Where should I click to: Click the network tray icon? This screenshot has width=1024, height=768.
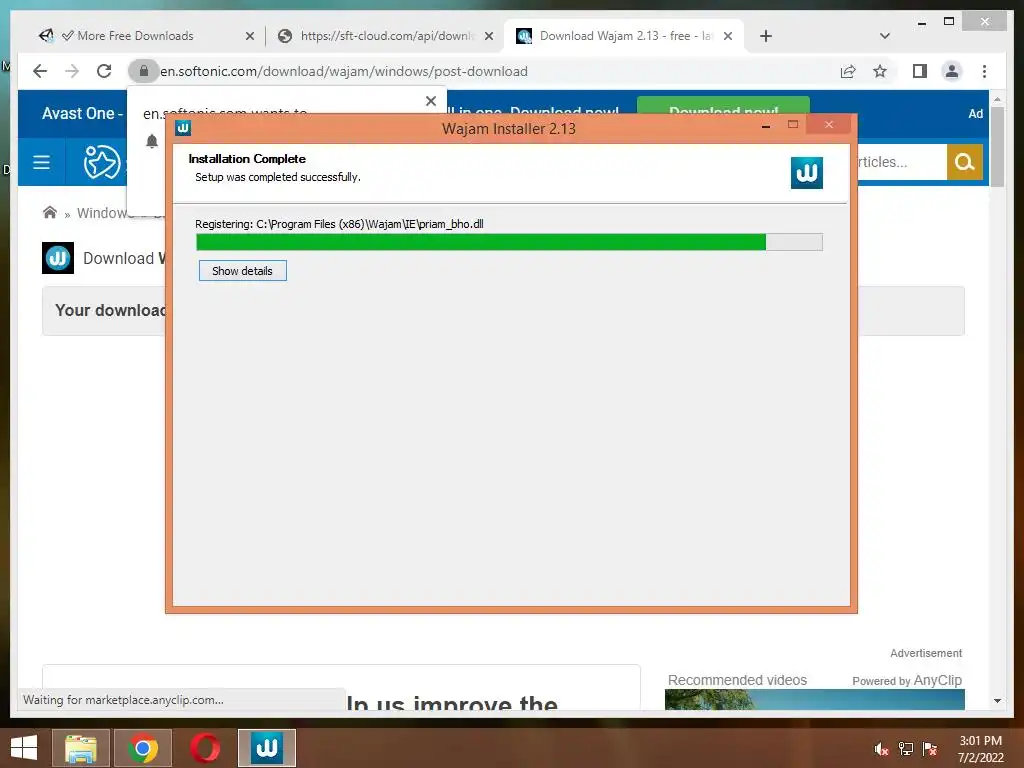905,749
